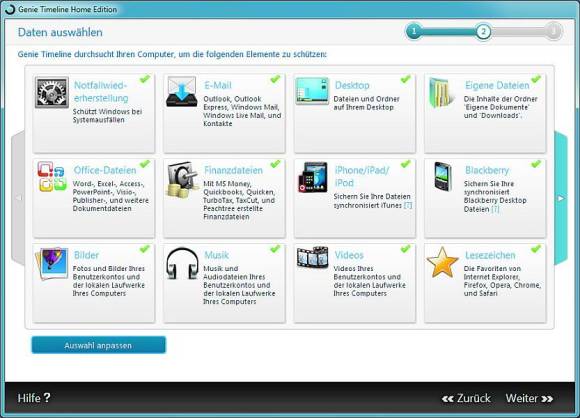
Task: Toggle checkmark on Finanzdateien tile
Action: coord(275,164)
